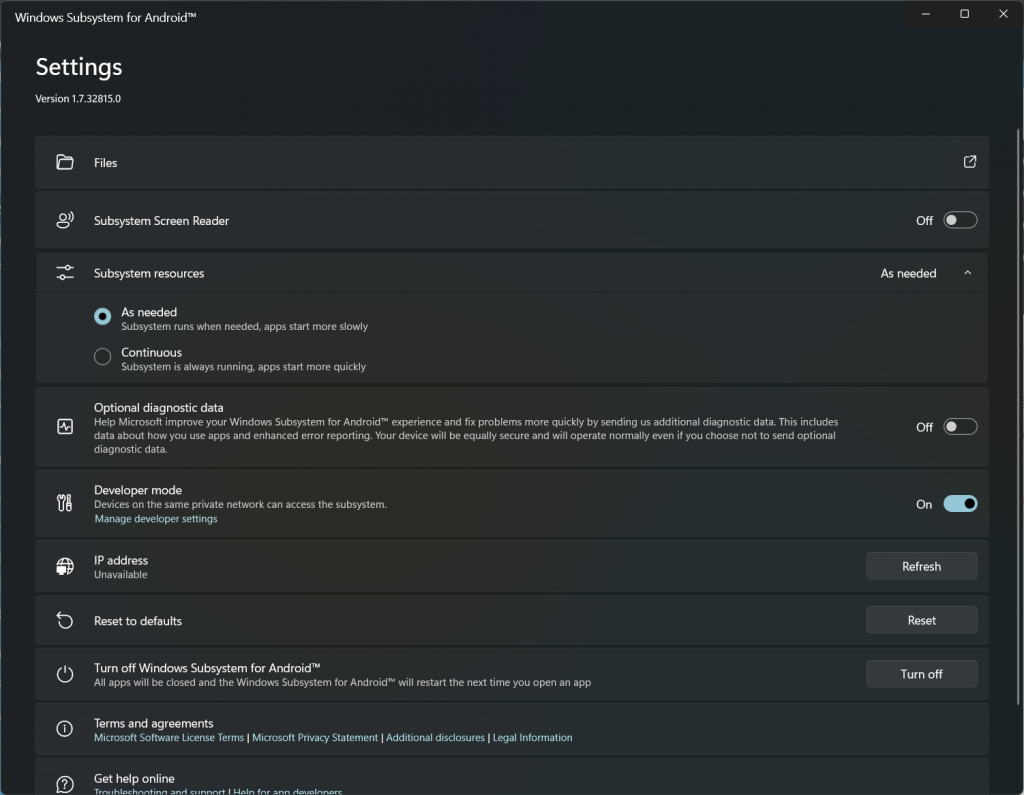
Task: Disable the Developer mode toggle
Action: [x=960, y=504]
